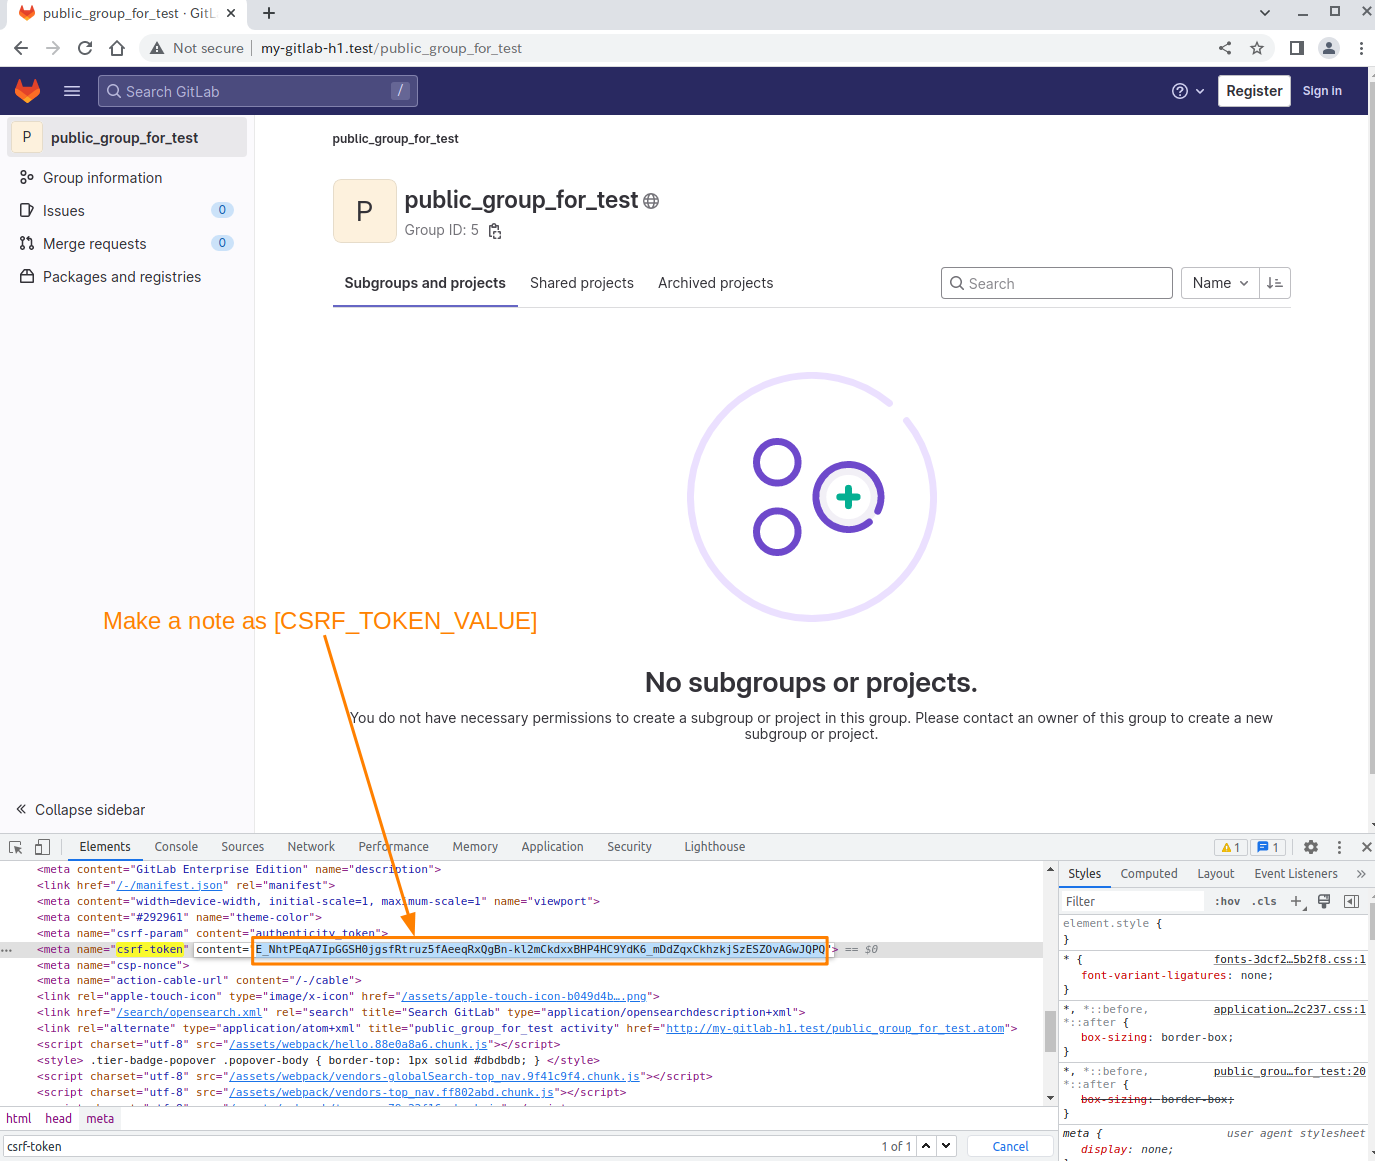Screen dimensions: 1375x1161
Task: Activate the DevTools inspect element picker
Action: pyautogui.click(x=16, y=847)
